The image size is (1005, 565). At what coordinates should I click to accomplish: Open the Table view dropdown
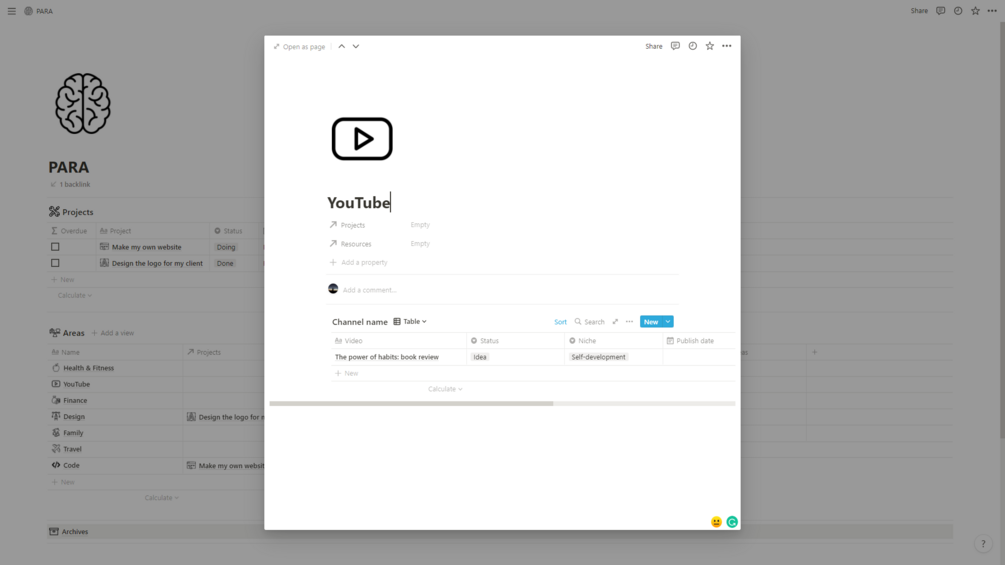tap(410, 322)
